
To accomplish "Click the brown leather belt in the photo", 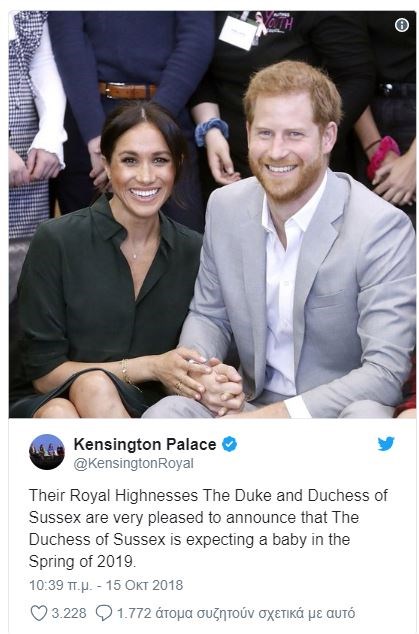I will (127, 91).
